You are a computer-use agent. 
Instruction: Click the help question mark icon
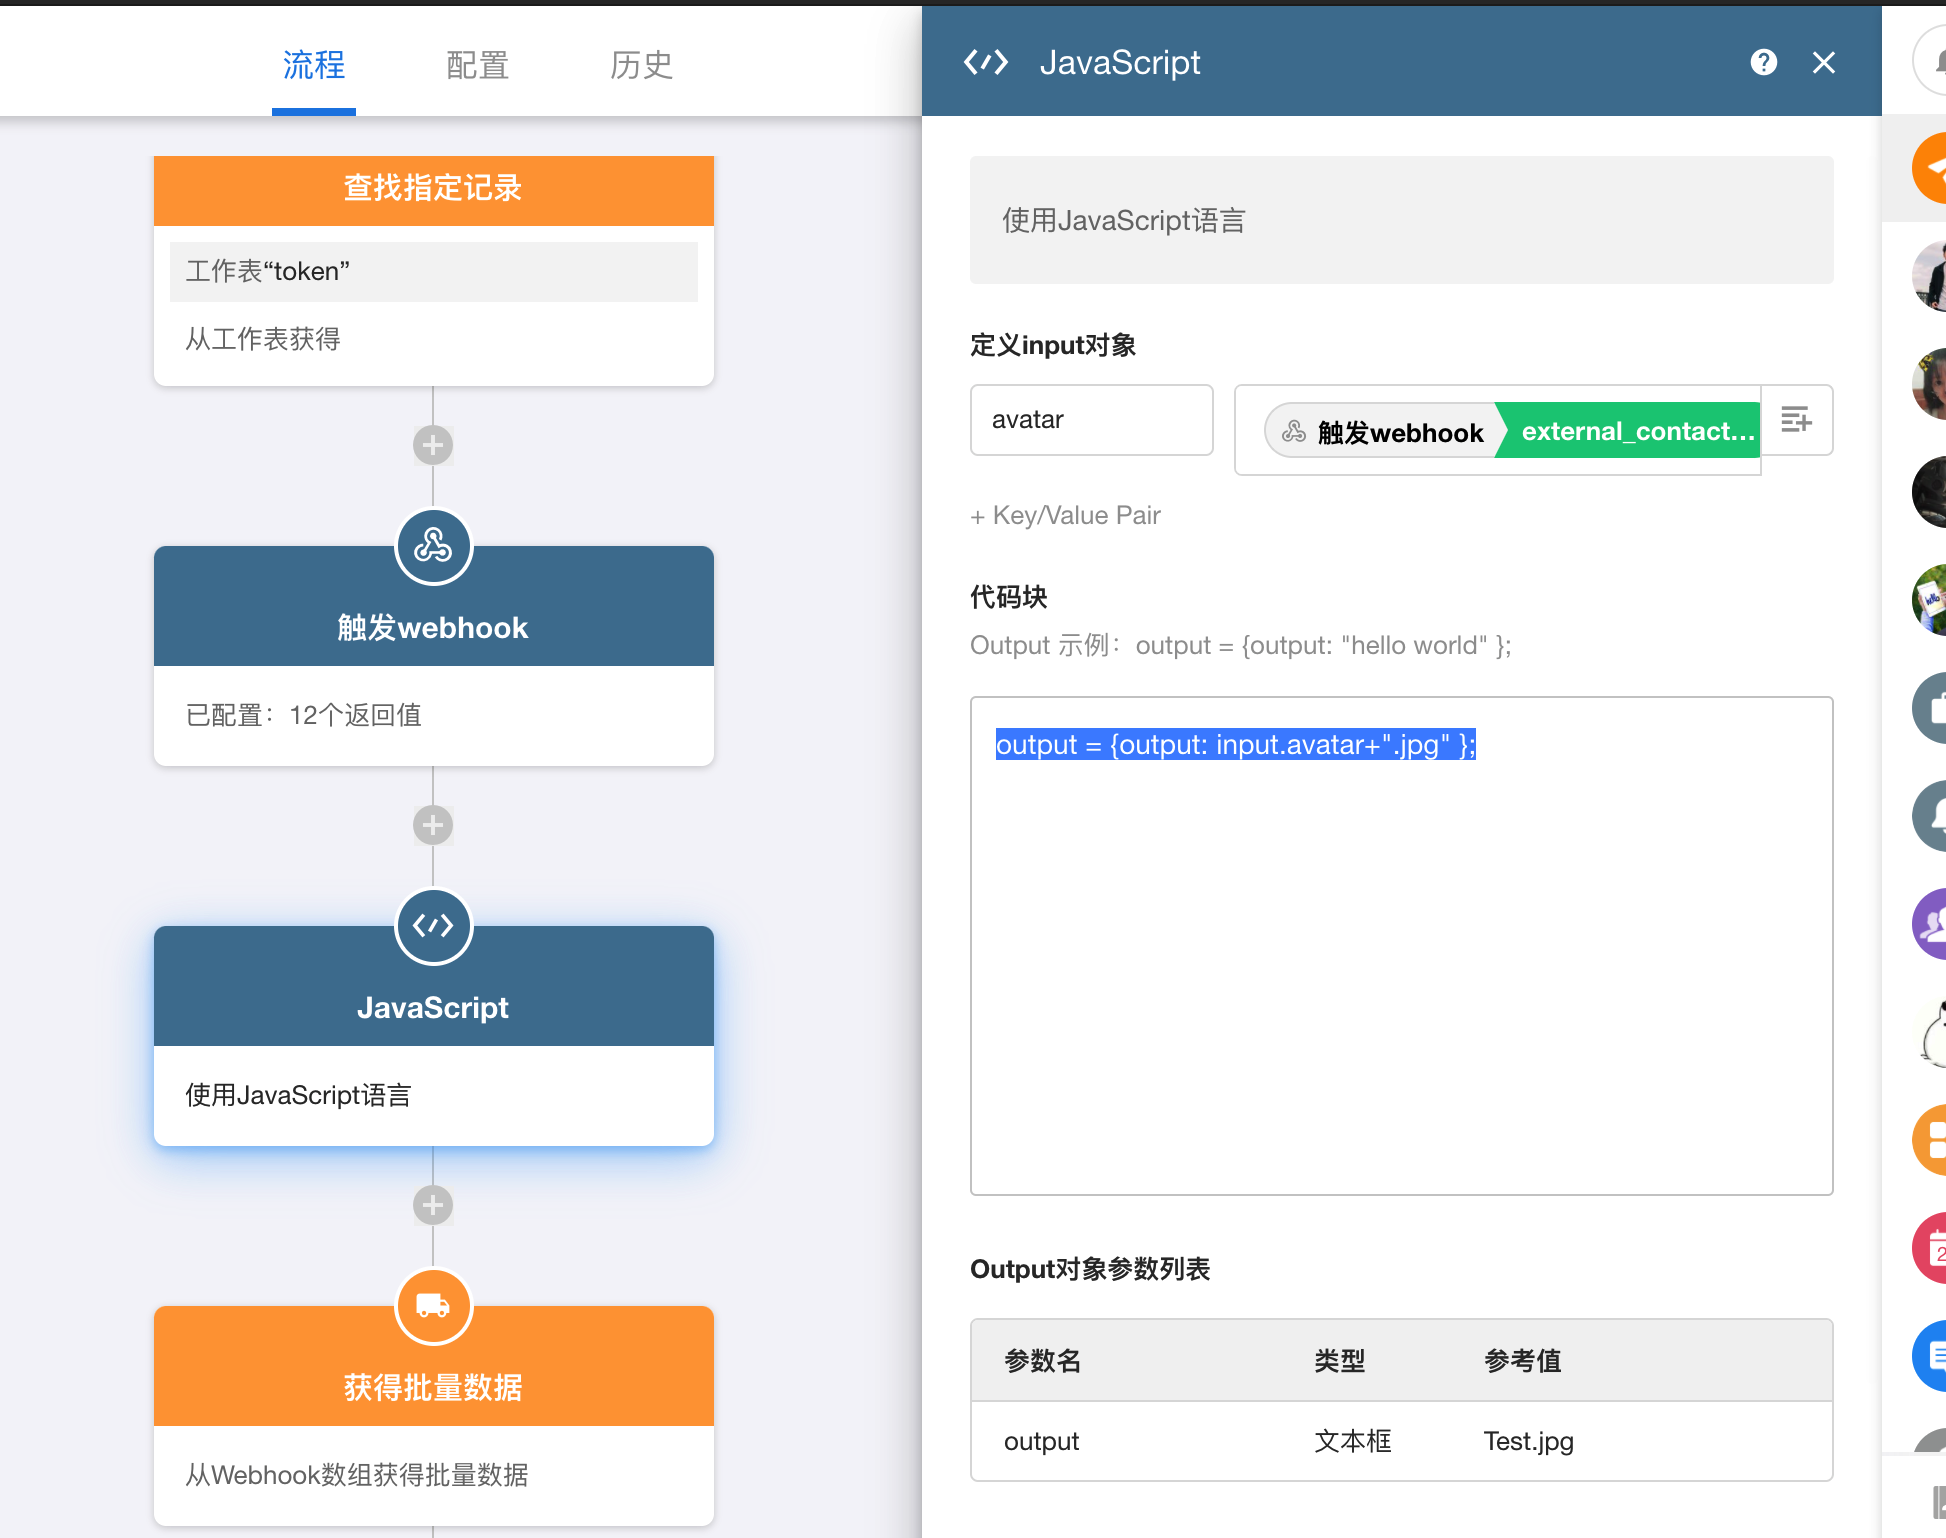1763,63
